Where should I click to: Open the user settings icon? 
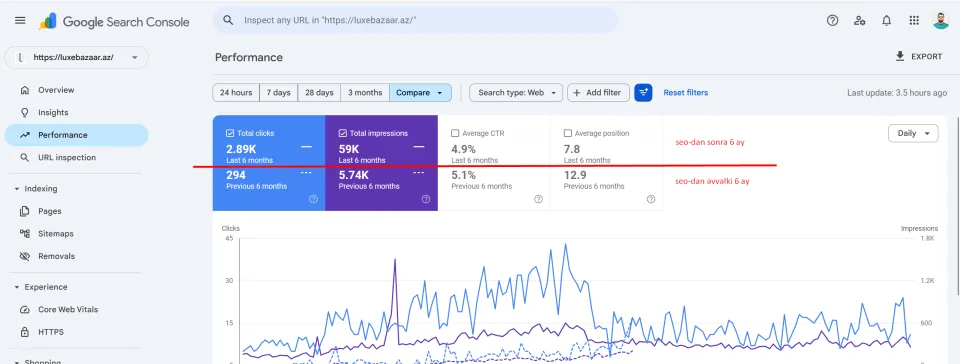click(860, 20)
